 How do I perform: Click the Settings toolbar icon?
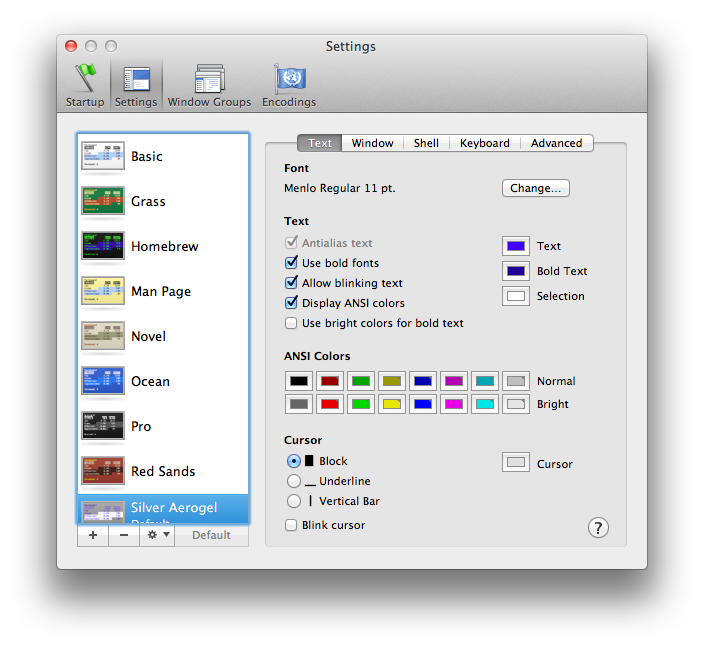click(x=135, y=85)
